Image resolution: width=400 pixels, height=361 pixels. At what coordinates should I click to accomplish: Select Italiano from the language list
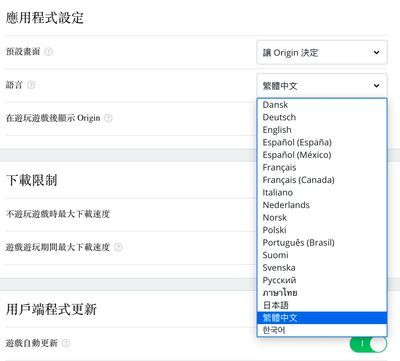(x=322, y=192)
